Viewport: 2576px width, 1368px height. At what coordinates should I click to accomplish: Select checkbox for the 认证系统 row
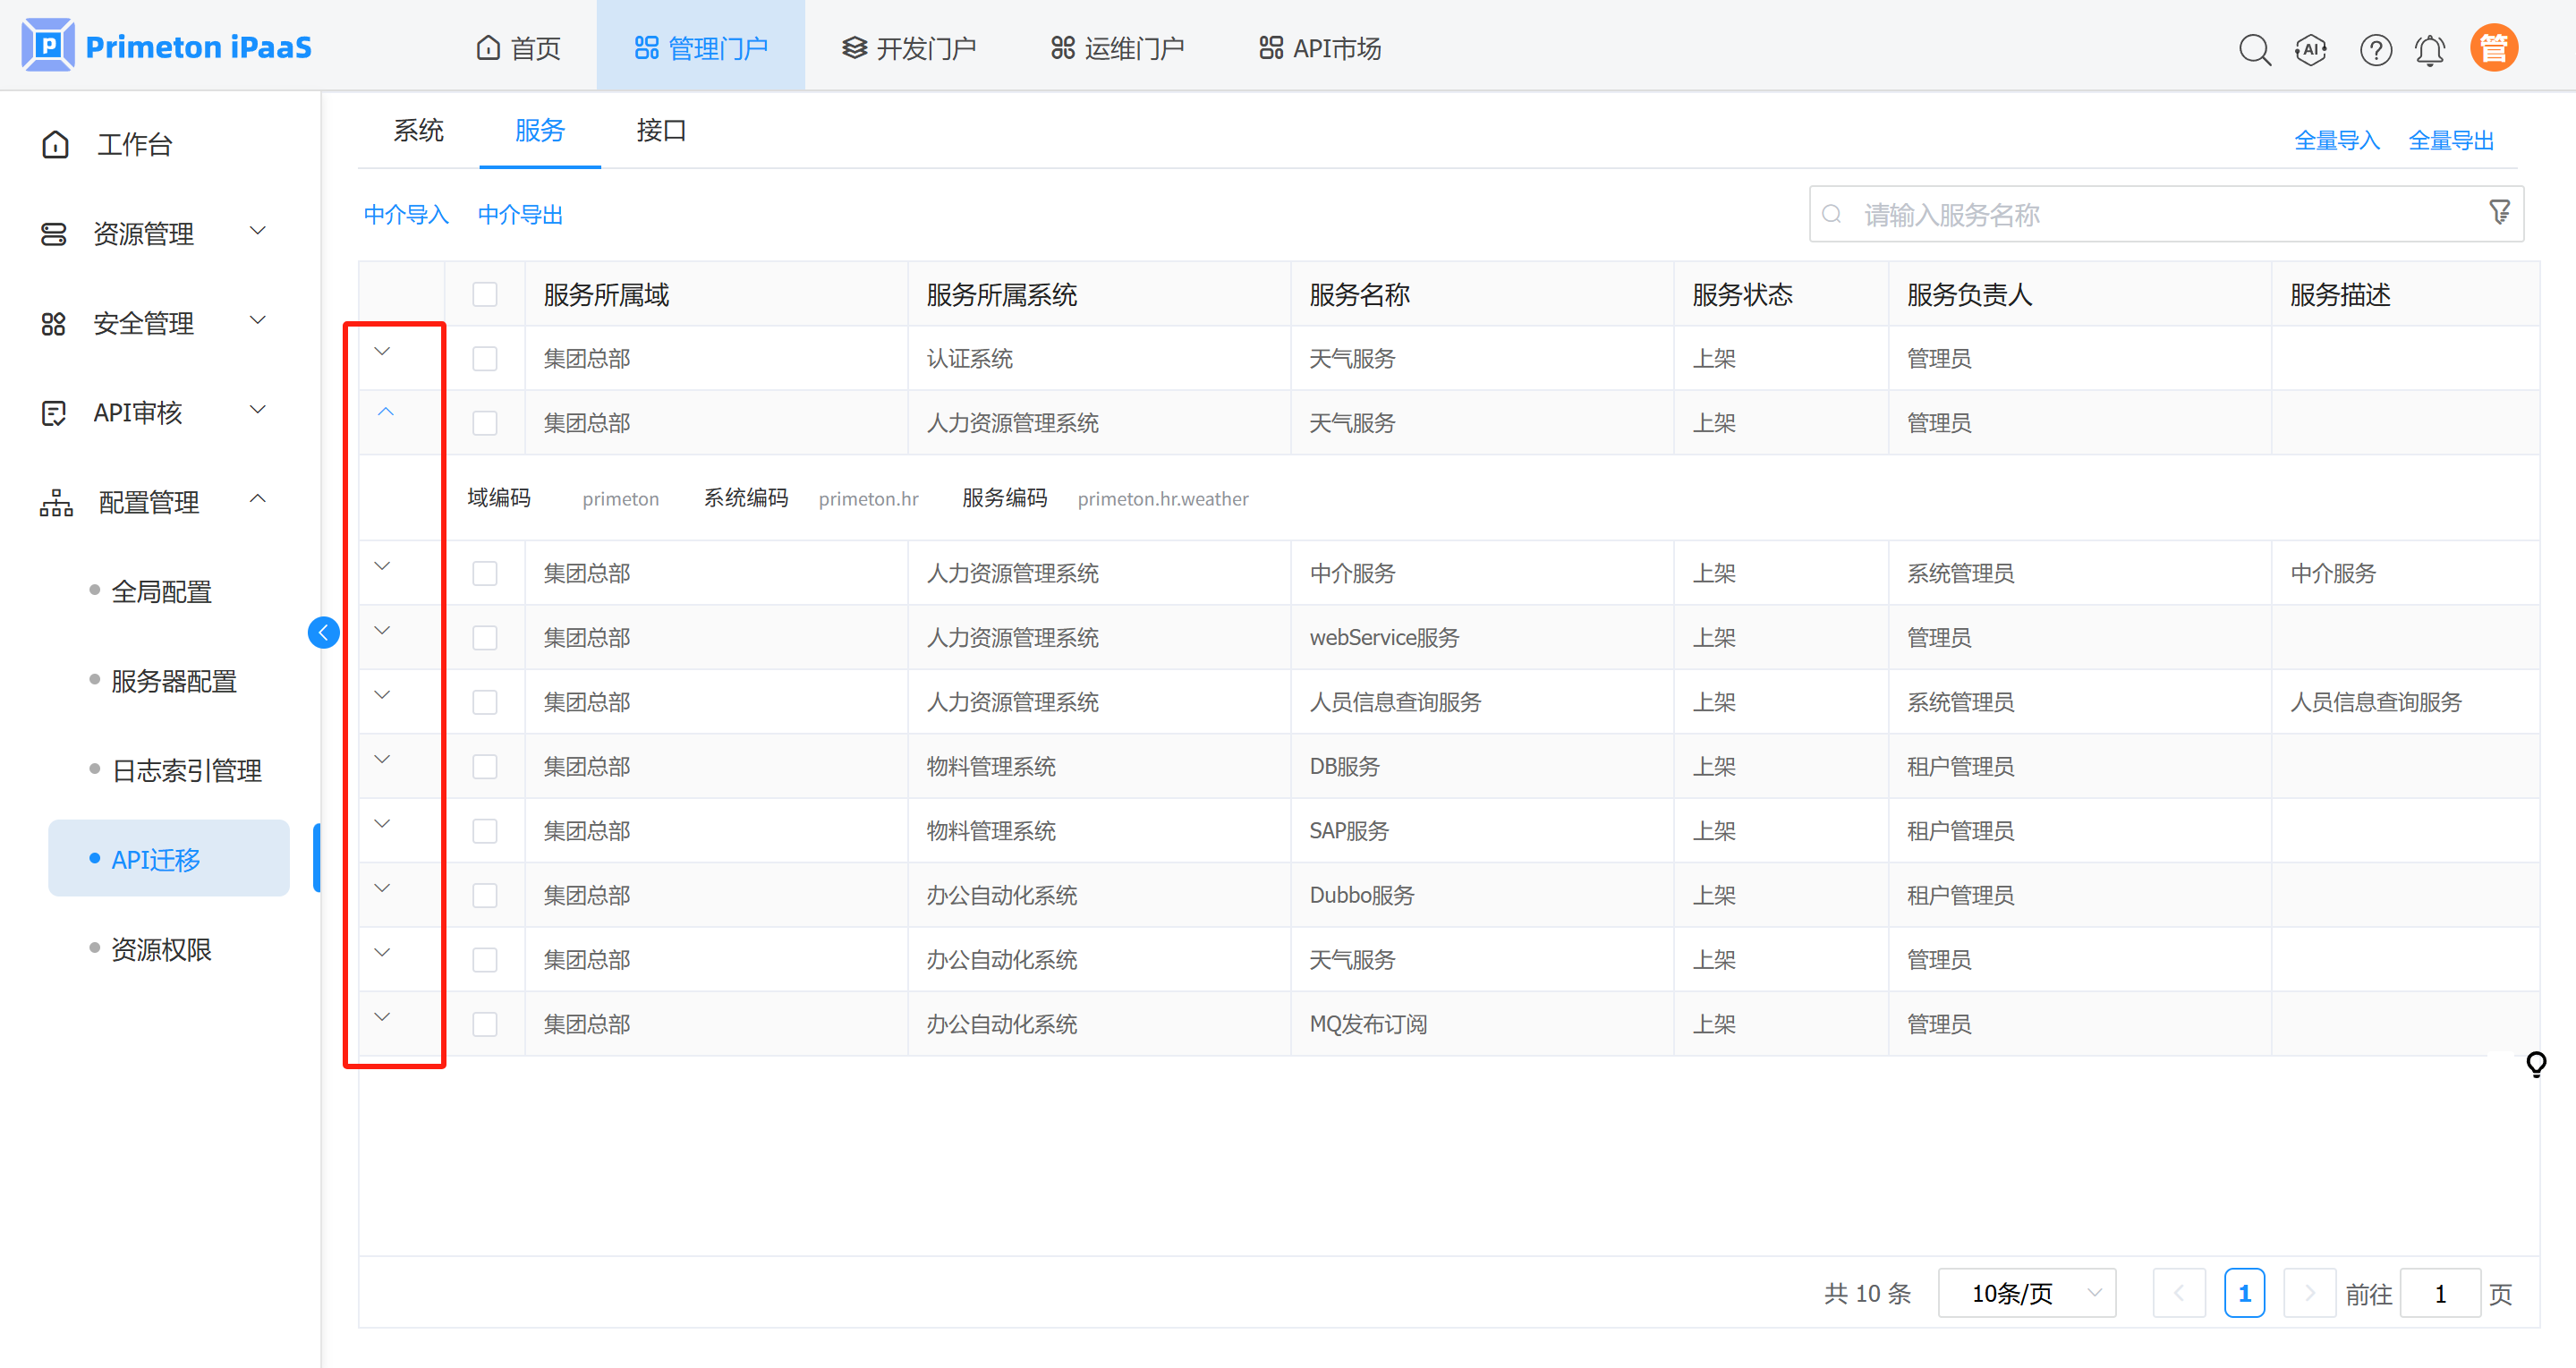point(485,358)
